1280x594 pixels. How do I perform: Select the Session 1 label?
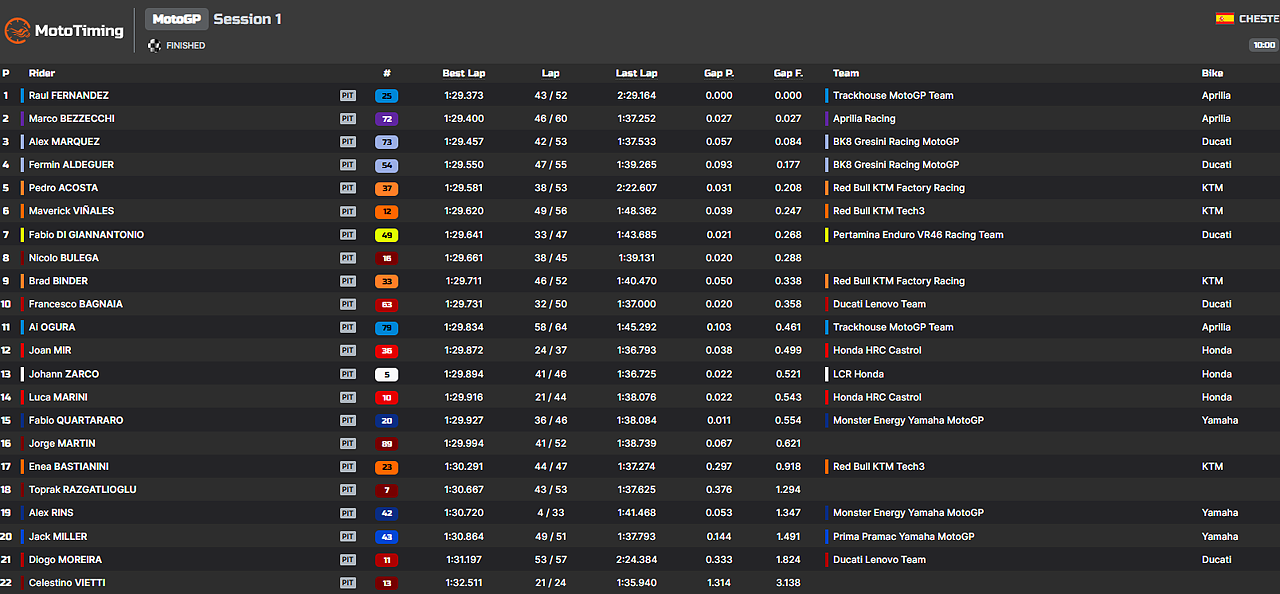(x=246, y=18)
